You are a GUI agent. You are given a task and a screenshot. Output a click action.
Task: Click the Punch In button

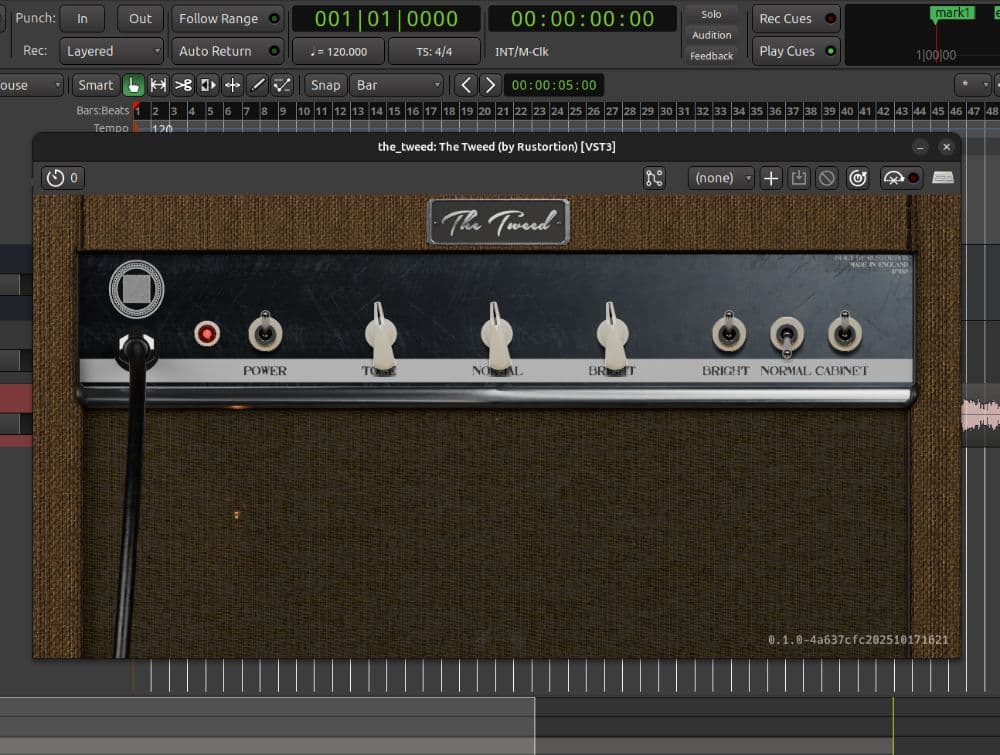pos(83,17)
